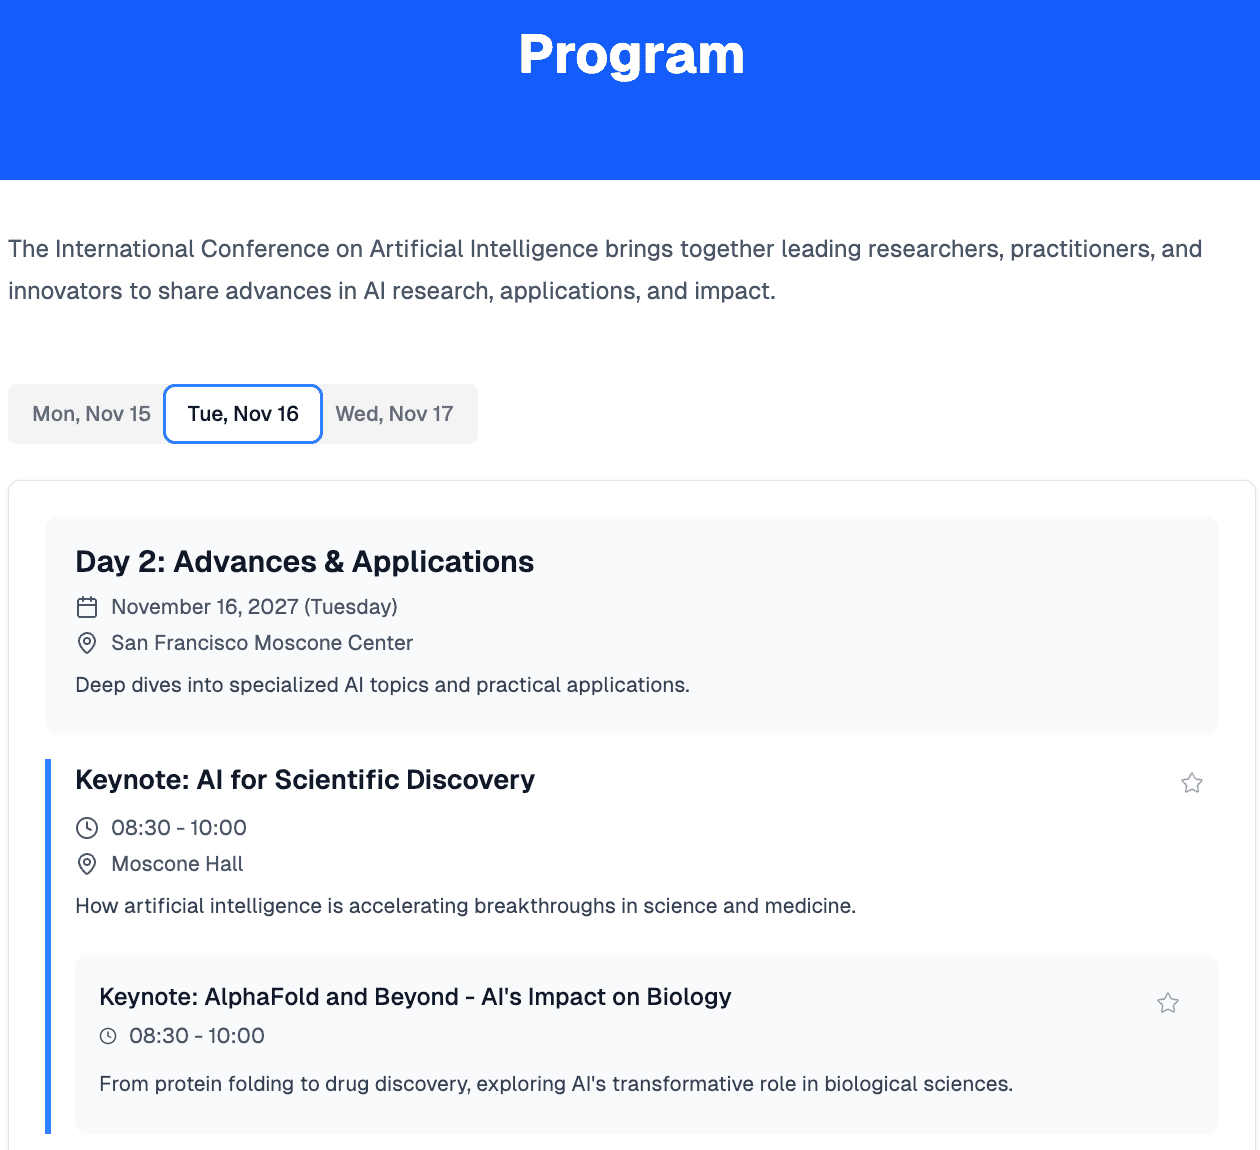Click the Program page banner title
The height and width of the screenshot is (1150, 1260).
[631, 55]
